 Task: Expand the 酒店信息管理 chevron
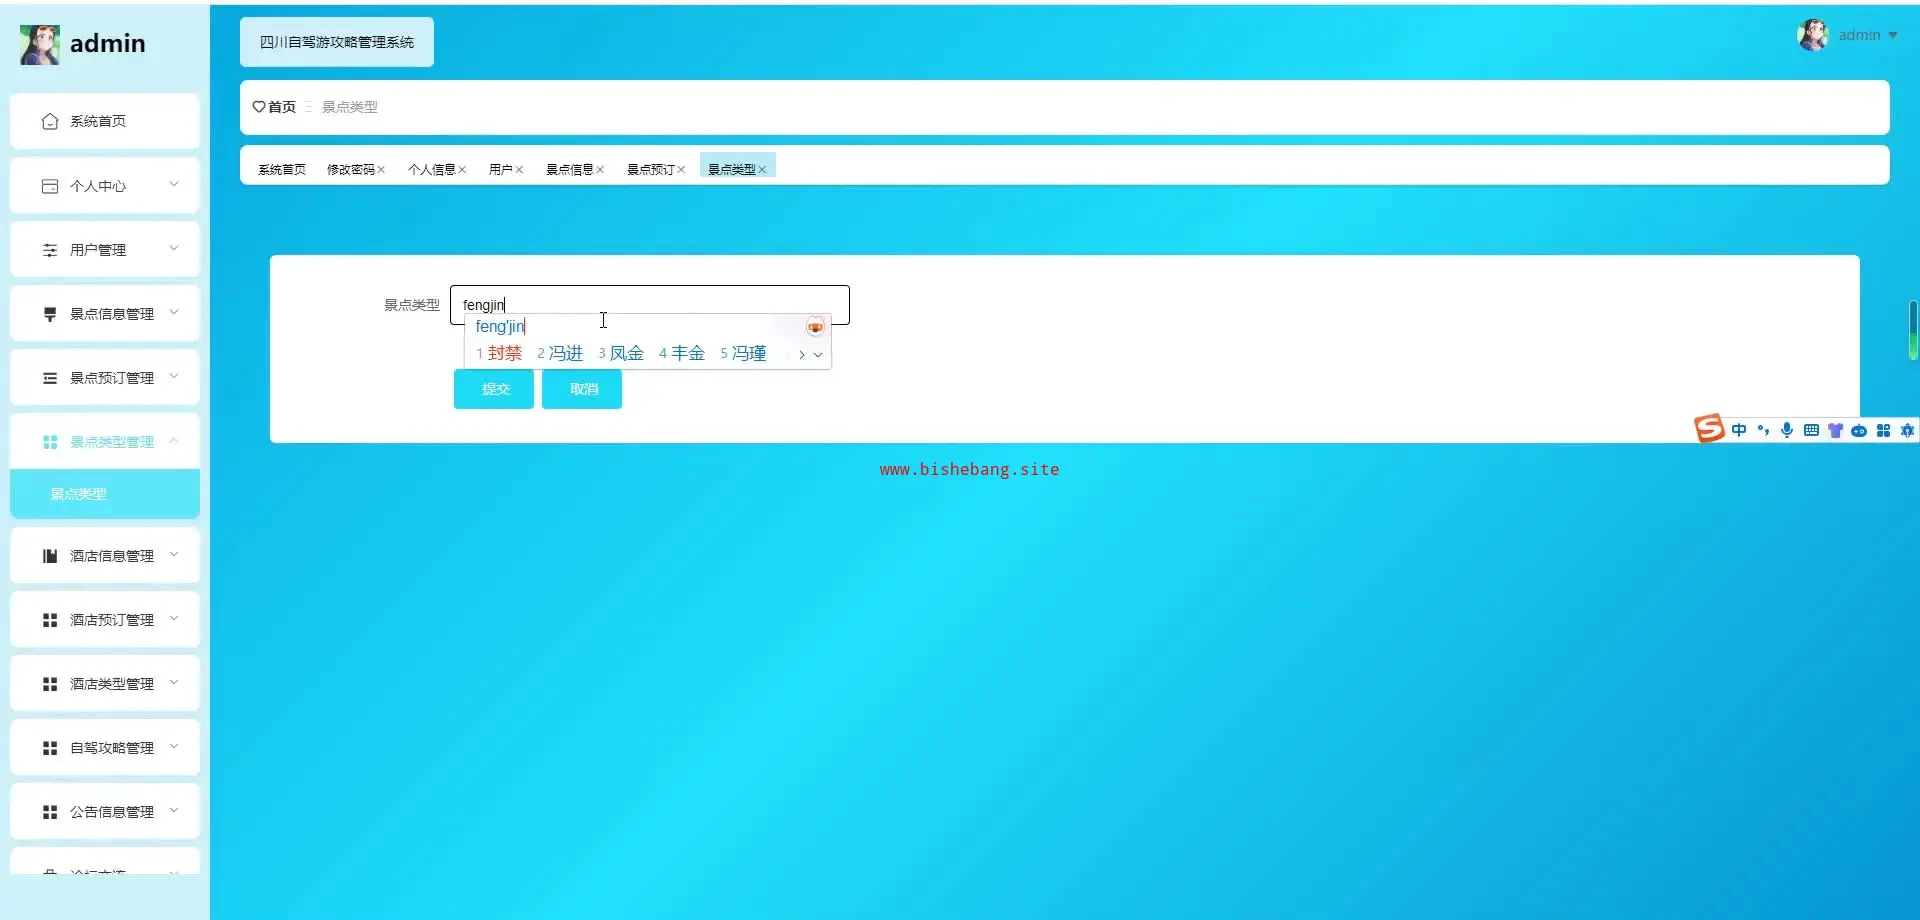pyautogui.click(x=174, y=555)
